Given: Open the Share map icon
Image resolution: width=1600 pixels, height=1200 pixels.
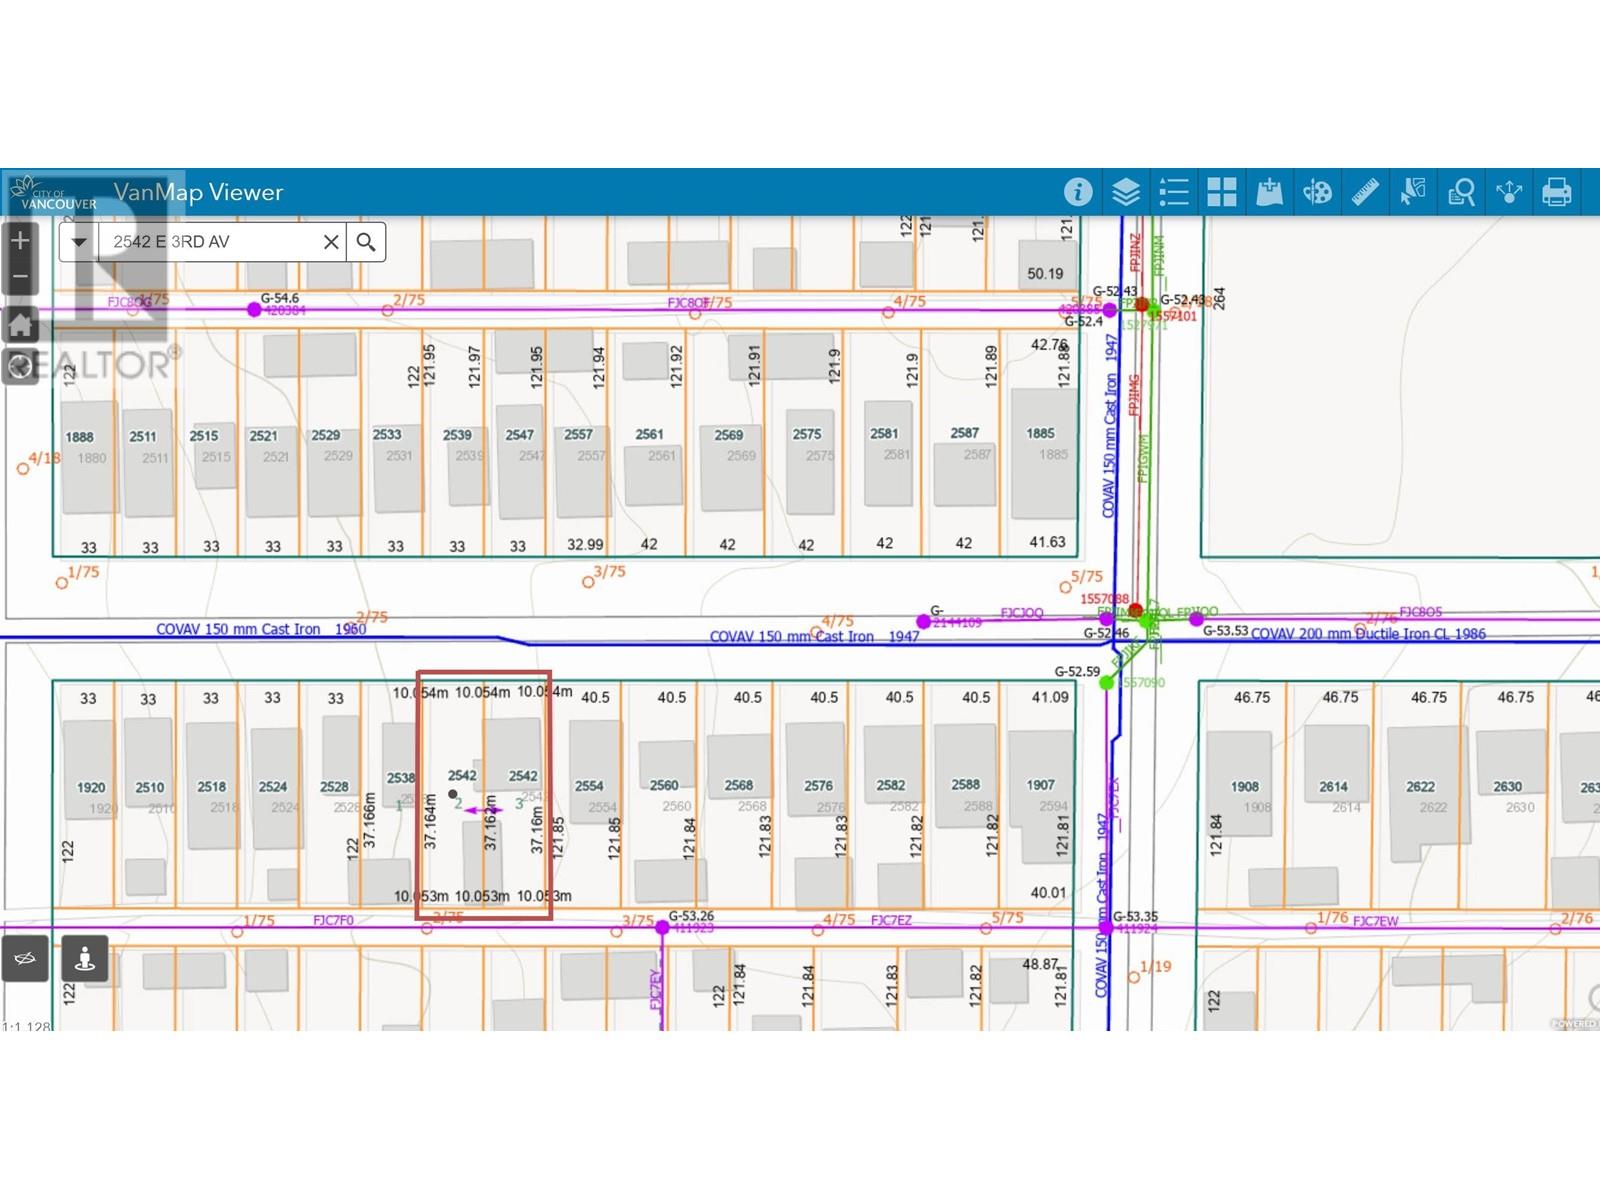Looking at the screenshot, I should [x=1509, y=192].
